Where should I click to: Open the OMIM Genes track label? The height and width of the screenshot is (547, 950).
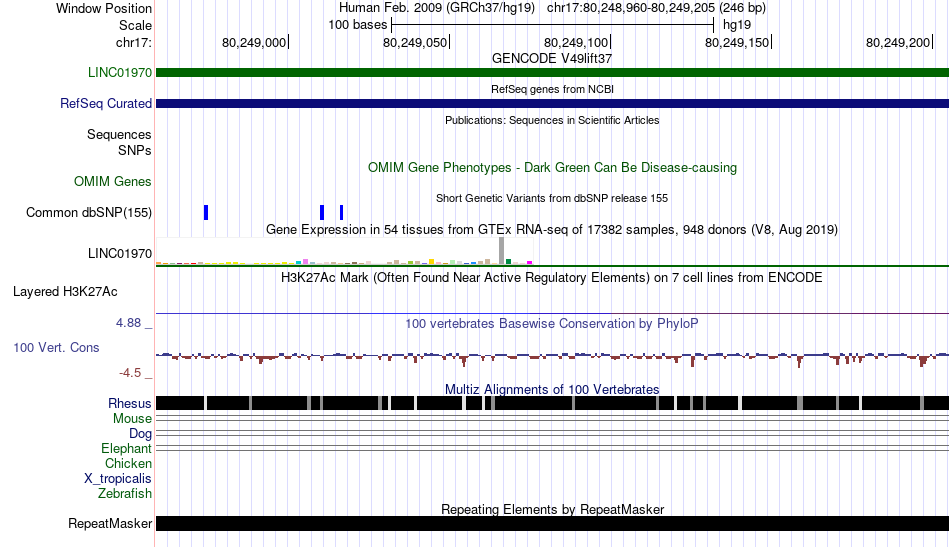pos(113,182)
